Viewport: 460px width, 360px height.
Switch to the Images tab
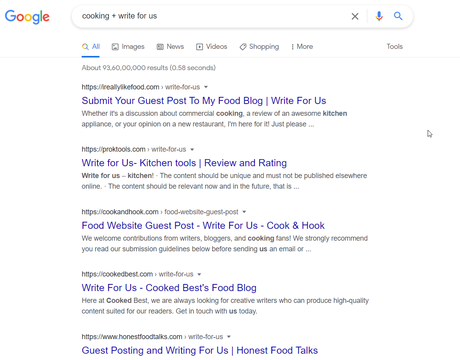coord(128,47)
